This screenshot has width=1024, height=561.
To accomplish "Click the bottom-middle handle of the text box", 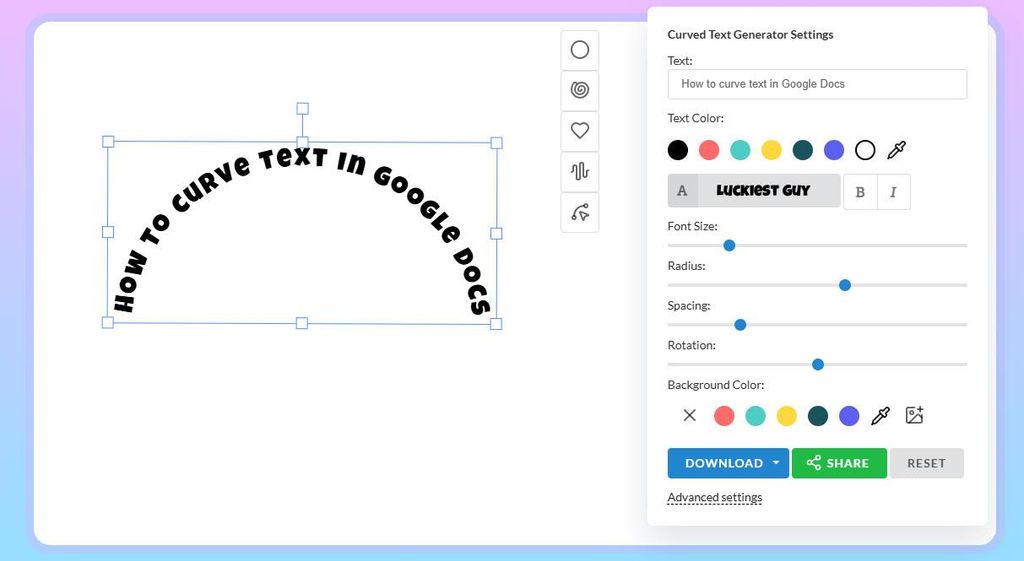I will pos(302,323).
